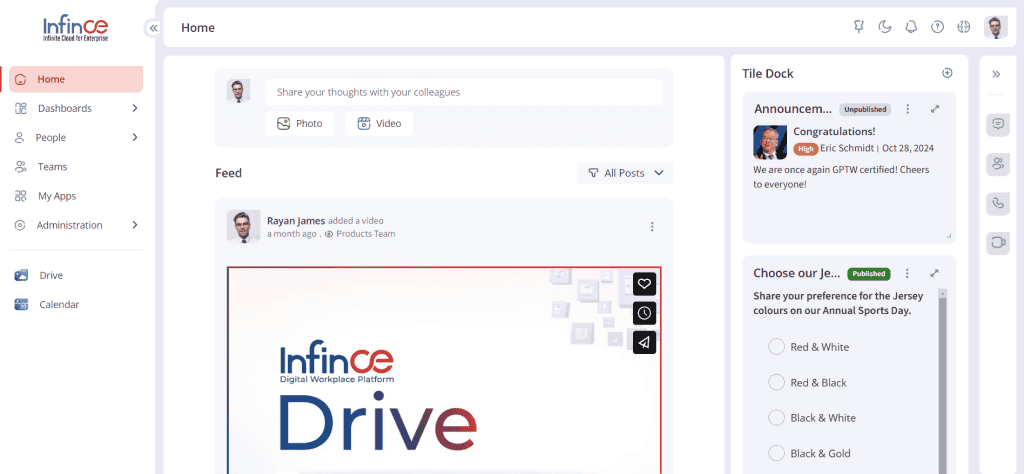This screenshot has height=474, width=1024.
Task: Select Red & Black jersey option
Action: (x=776, y=383)
